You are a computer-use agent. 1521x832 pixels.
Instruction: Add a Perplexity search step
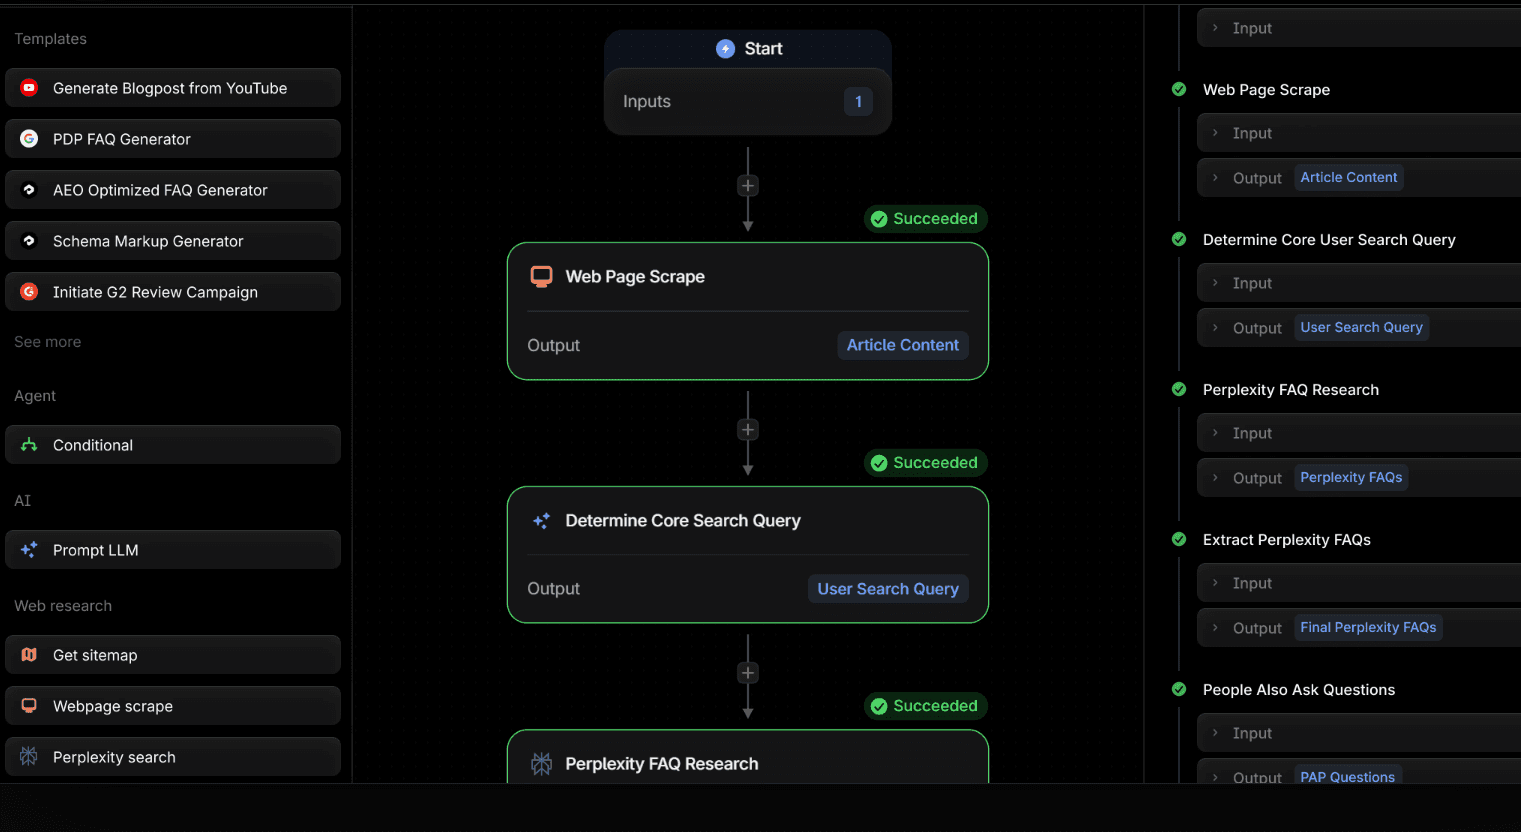click(173, 757)
